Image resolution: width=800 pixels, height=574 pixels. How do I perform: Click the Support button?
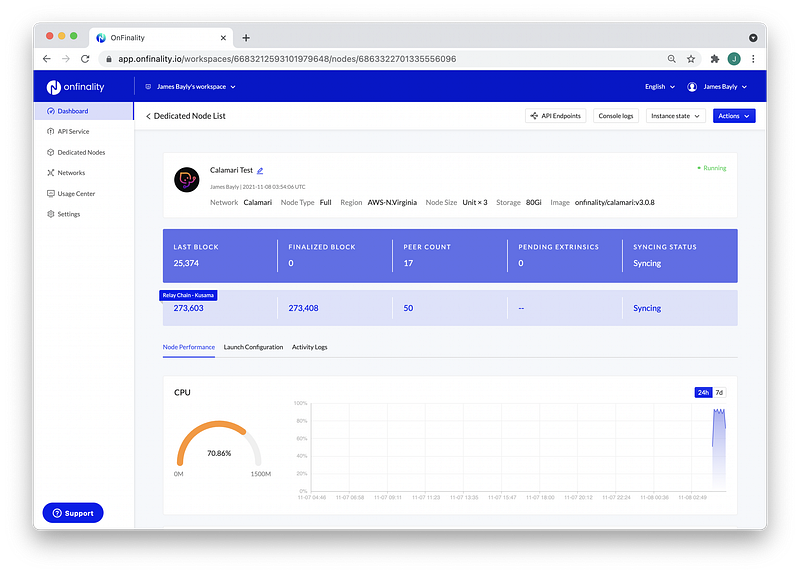[x=73, y=513]
